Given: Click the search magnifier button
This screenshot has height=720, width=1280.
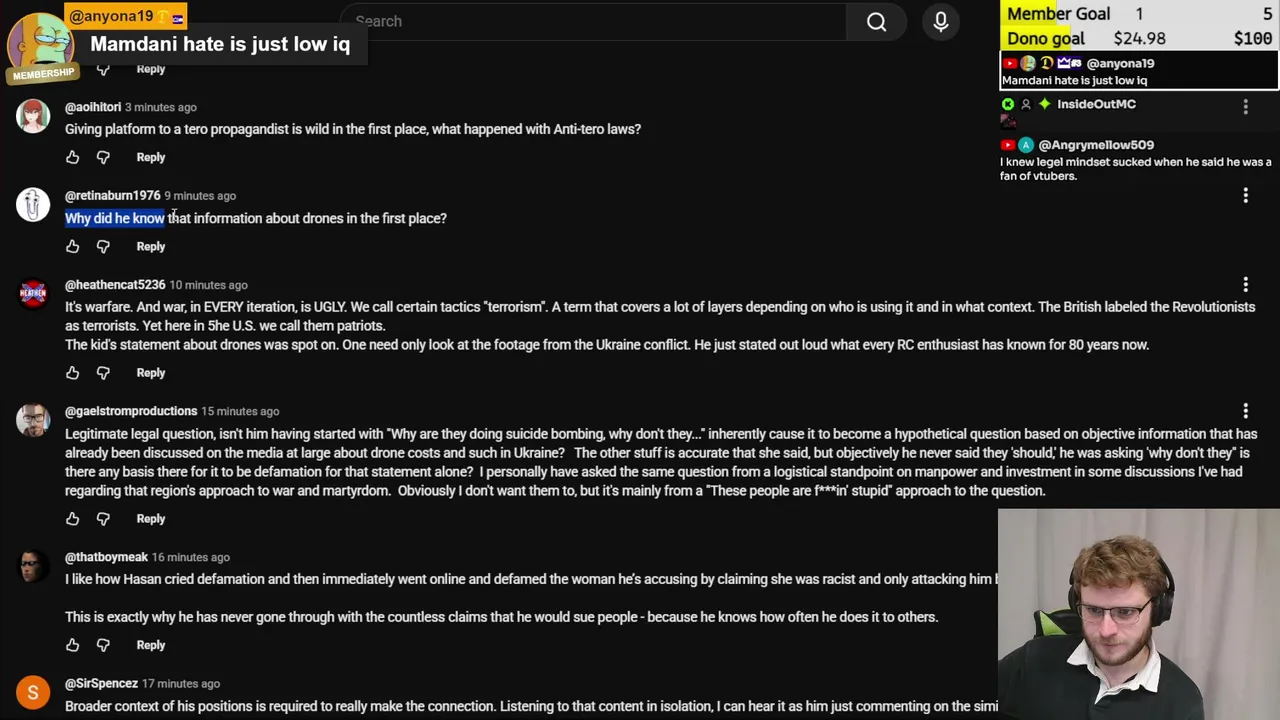Looking at the screenshot, I should (876, 22).
